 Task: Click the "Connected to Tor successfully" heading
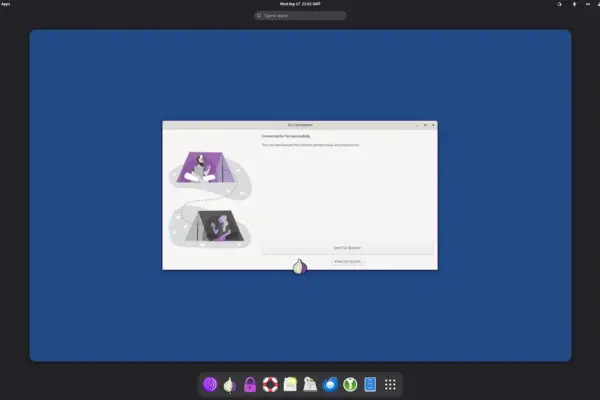286,136
